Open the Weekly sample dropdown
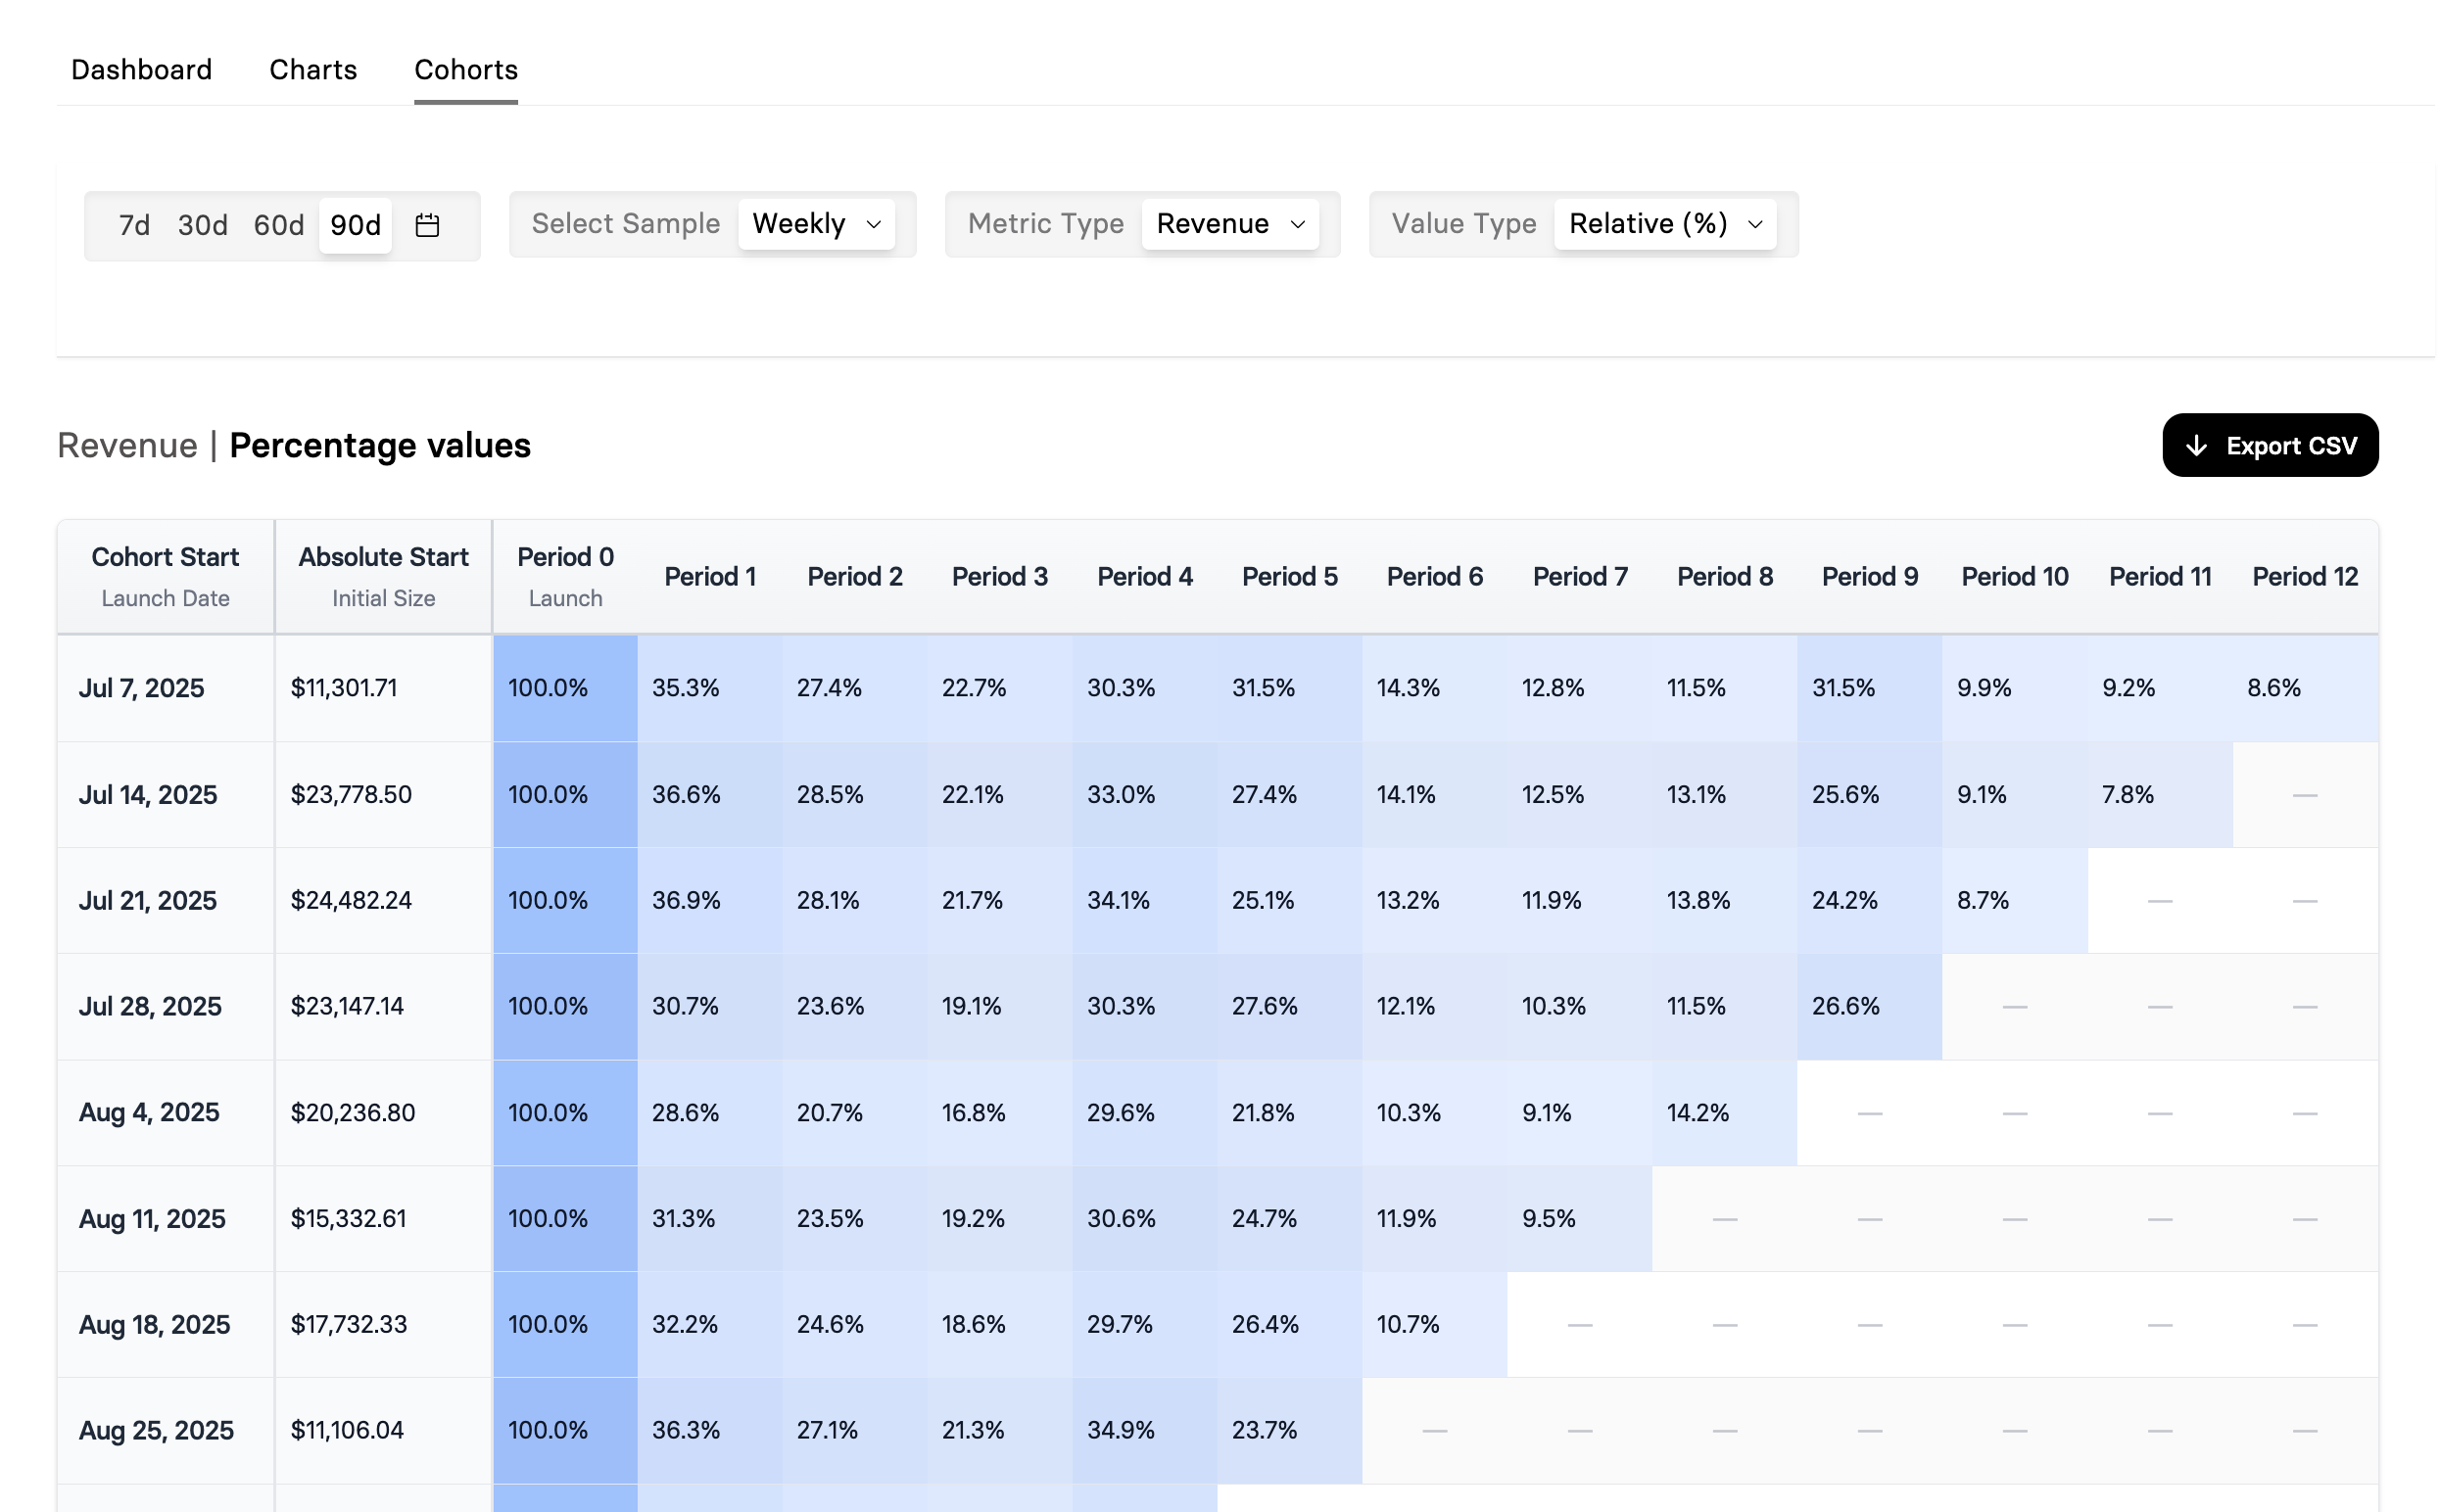 815,224
